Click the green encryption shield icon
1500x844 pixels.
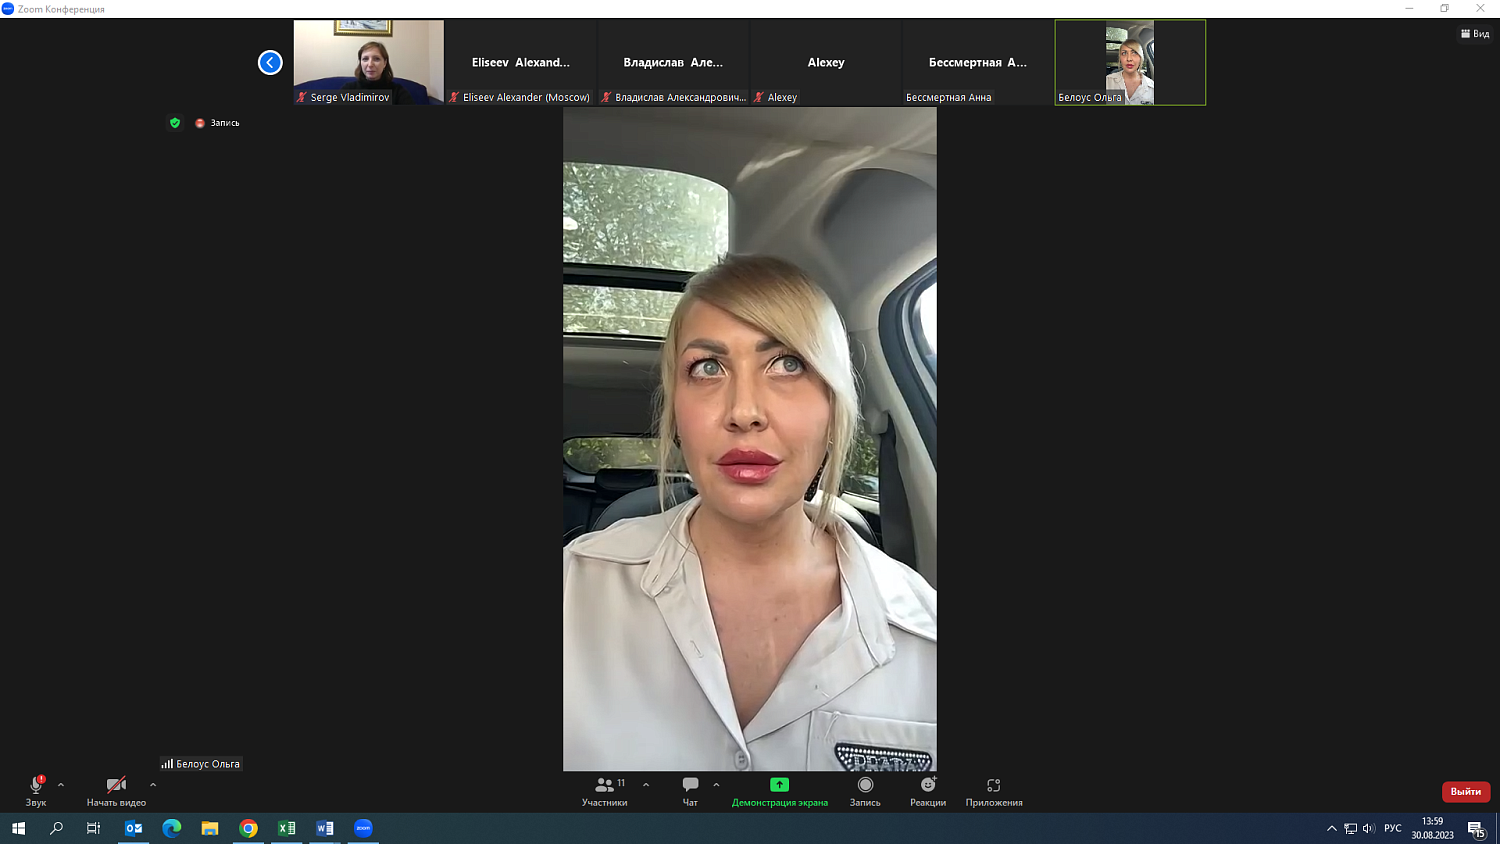(175, 123)
